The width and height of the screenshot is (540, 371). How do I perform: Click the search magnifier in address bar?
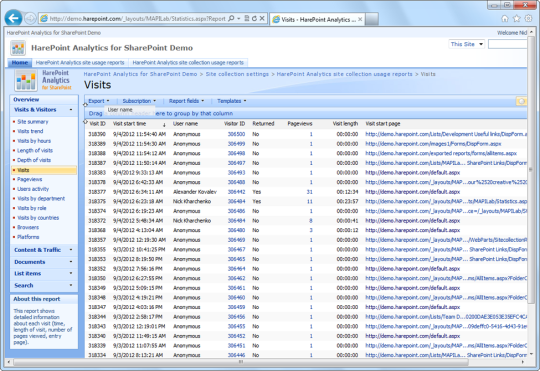pyautogui.click(x=231, y=19)
